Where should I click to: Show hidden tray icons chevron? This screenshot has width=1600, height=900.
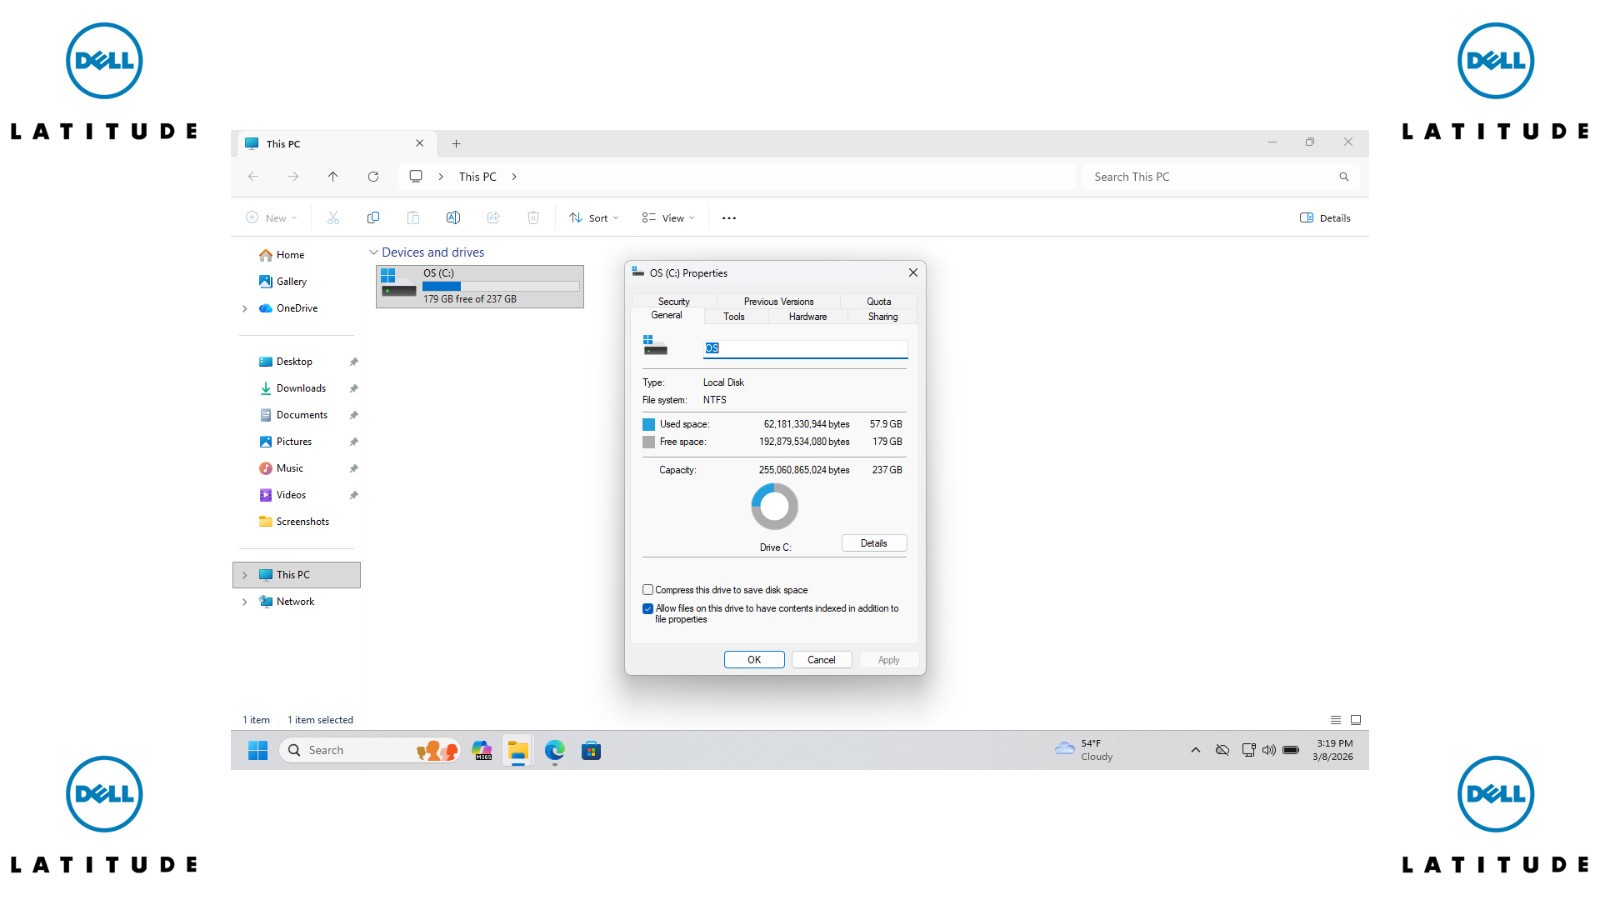1195,750
